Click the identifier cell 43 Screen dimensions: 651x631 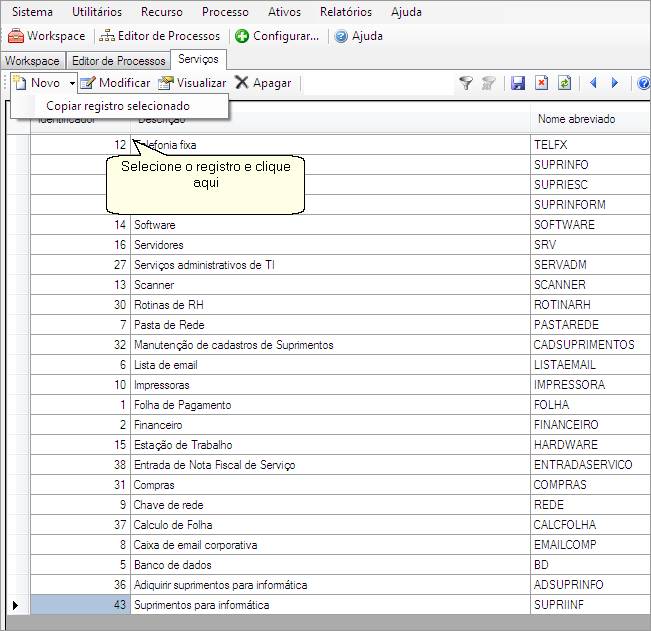(x=81, y=605)
